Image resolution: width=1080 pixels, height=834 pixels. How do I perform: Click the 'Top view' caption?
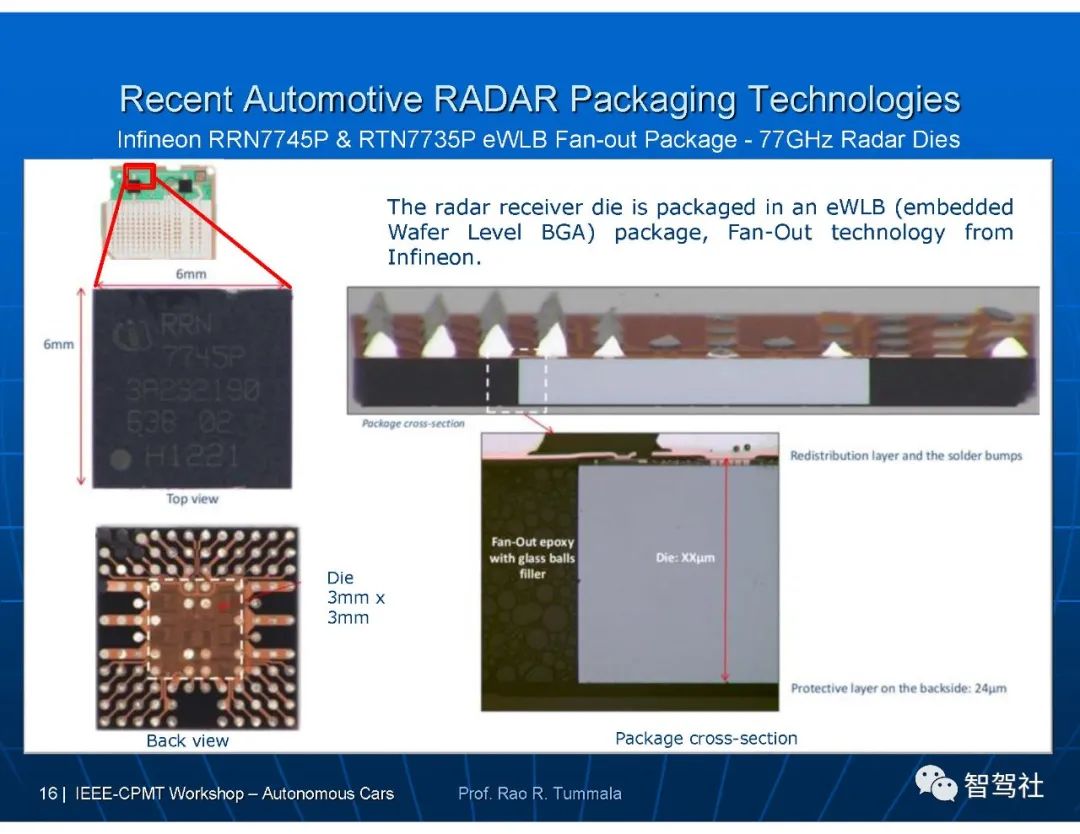pyautogui.click(x=192, y=499)
